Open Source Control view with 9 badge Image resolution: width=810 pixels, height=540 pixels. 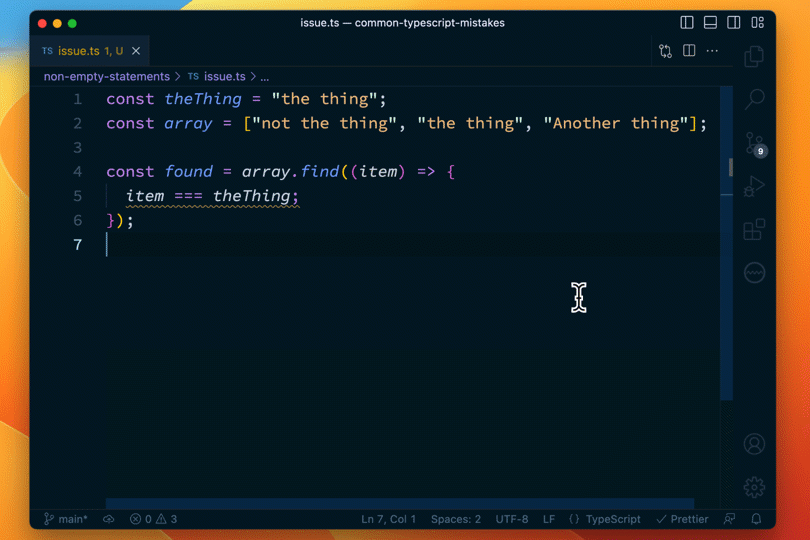tap(754, 144)
